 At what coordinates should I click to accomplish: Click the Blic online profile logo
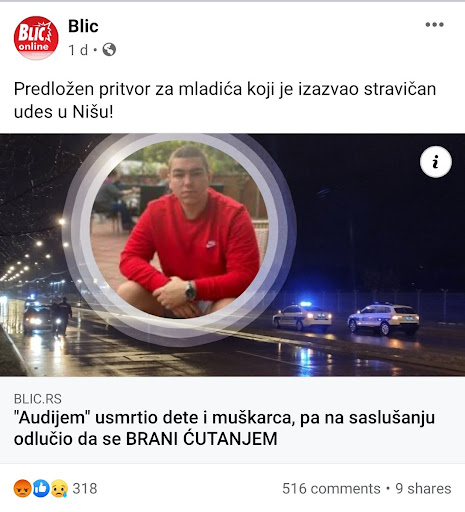click(x=36, y=38)
